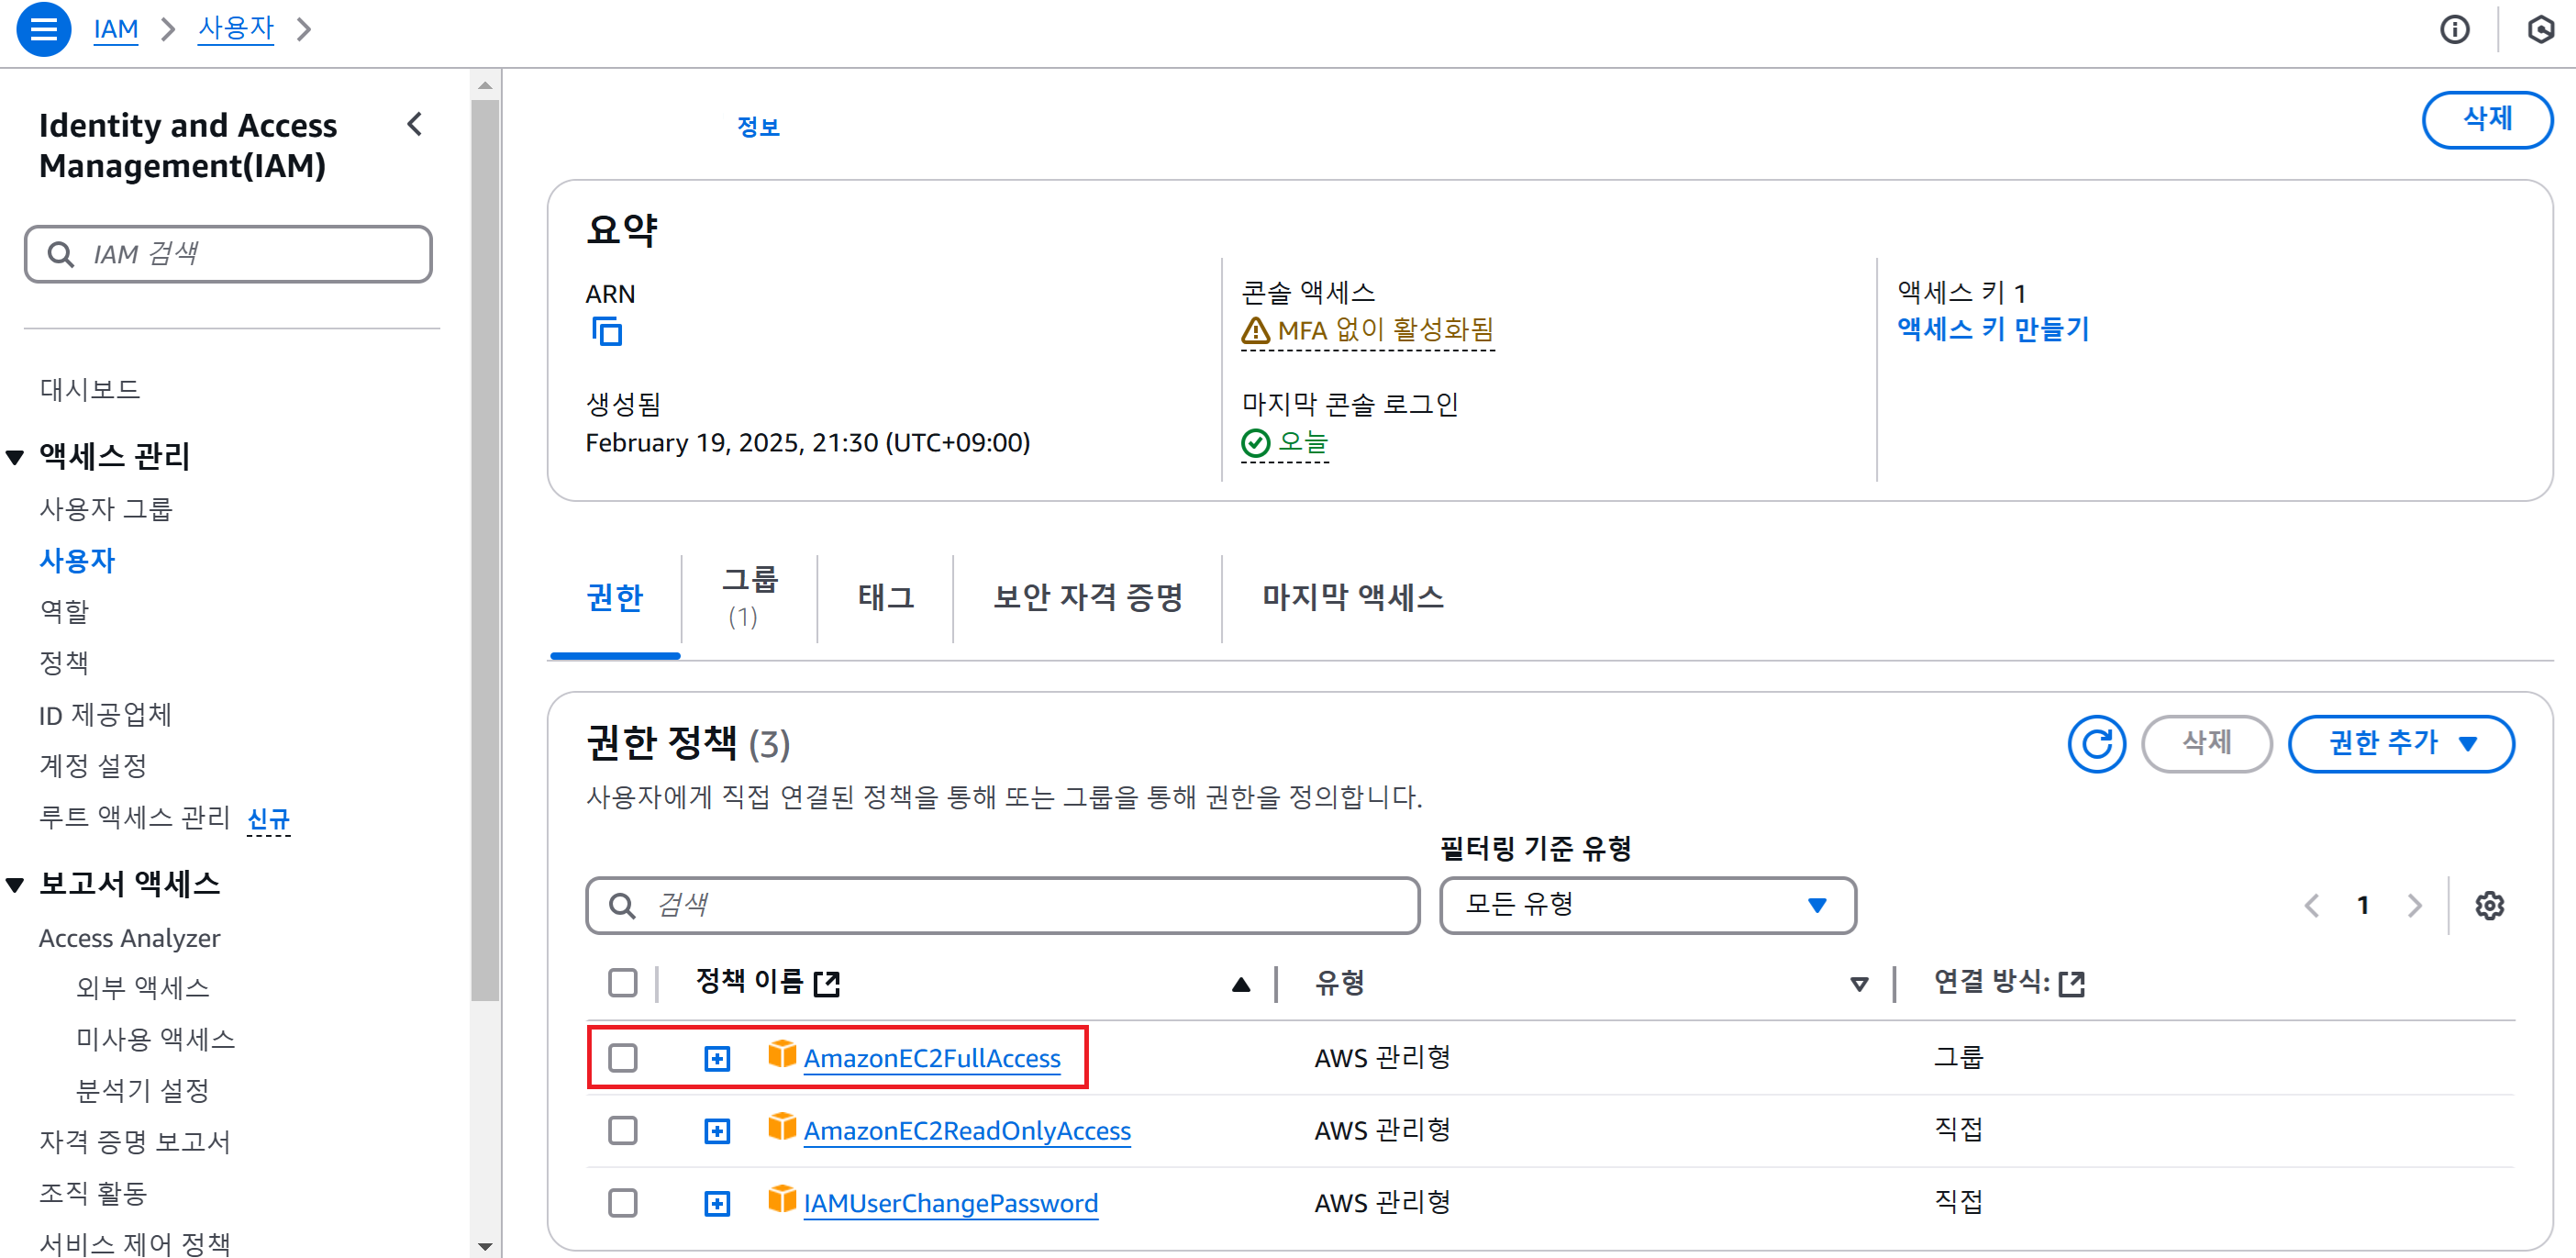
Task: Click the info circle icon top right
Action: [x=2454, y=29]
